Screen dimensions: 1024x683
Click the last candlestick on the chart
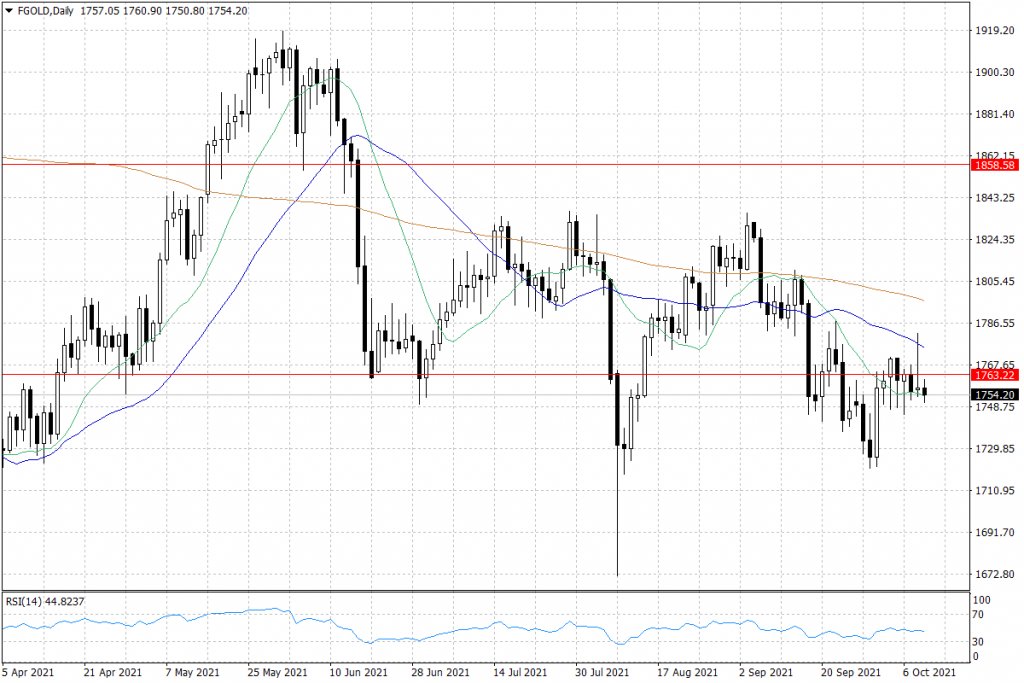point(924,390)
